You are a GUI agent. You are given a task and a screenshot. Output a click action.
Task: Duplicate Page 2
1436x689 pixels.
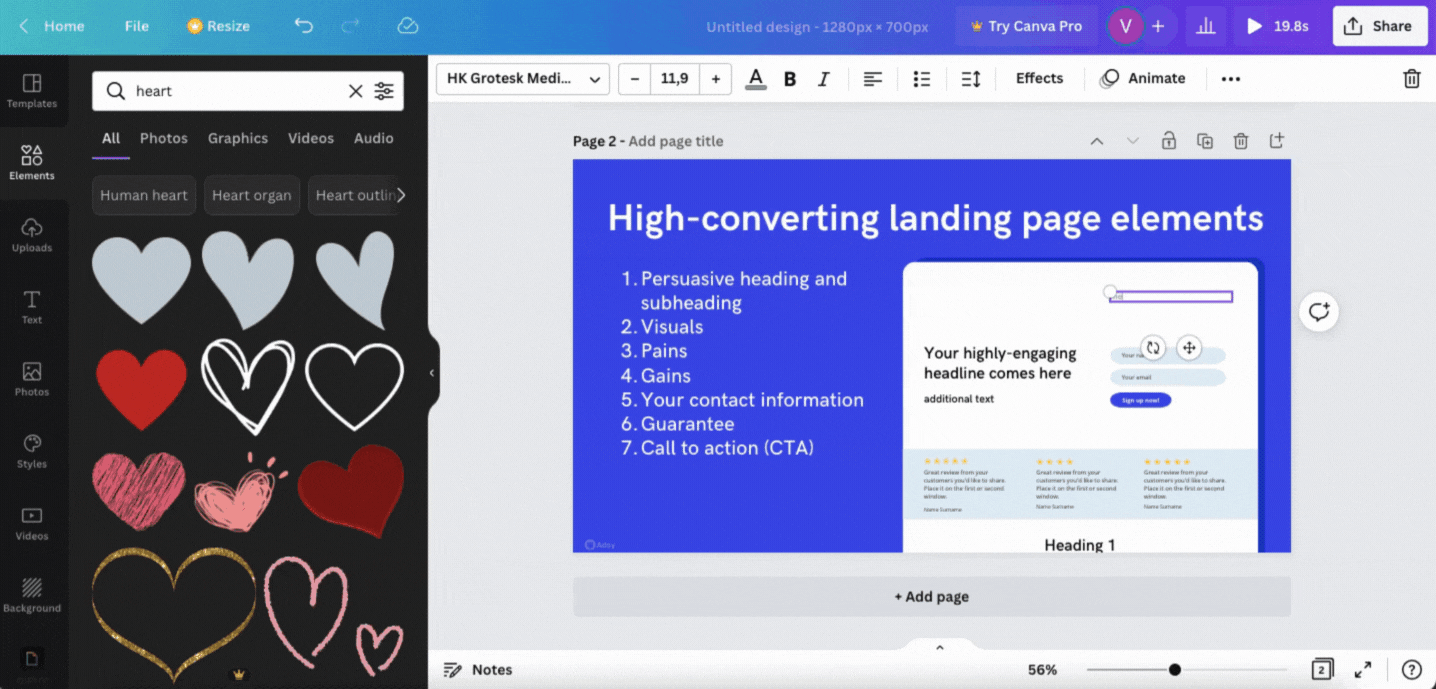pos(1205,141)
